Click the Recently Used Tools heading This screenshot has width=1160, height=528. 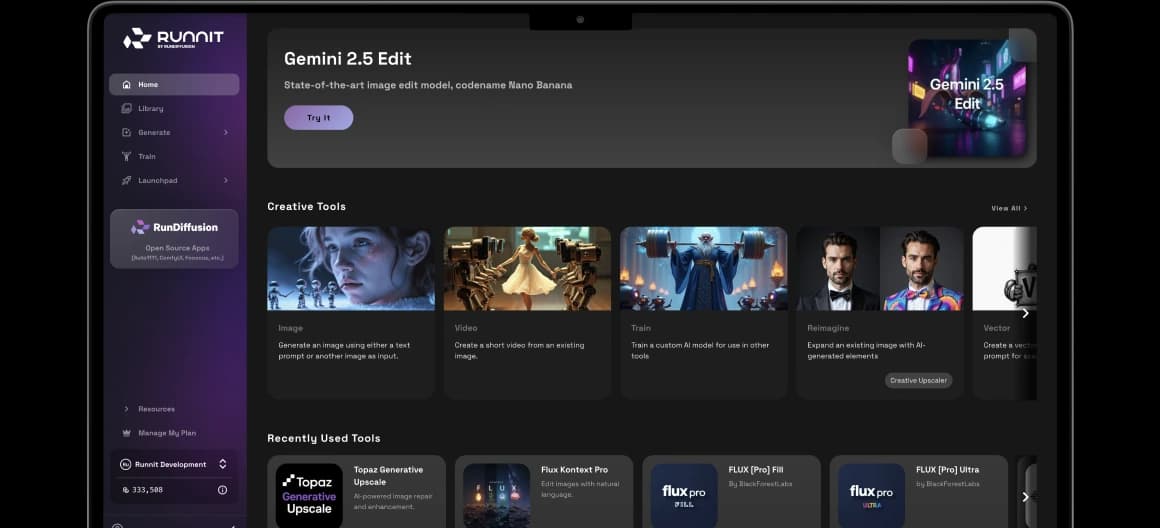click(324, 439)
